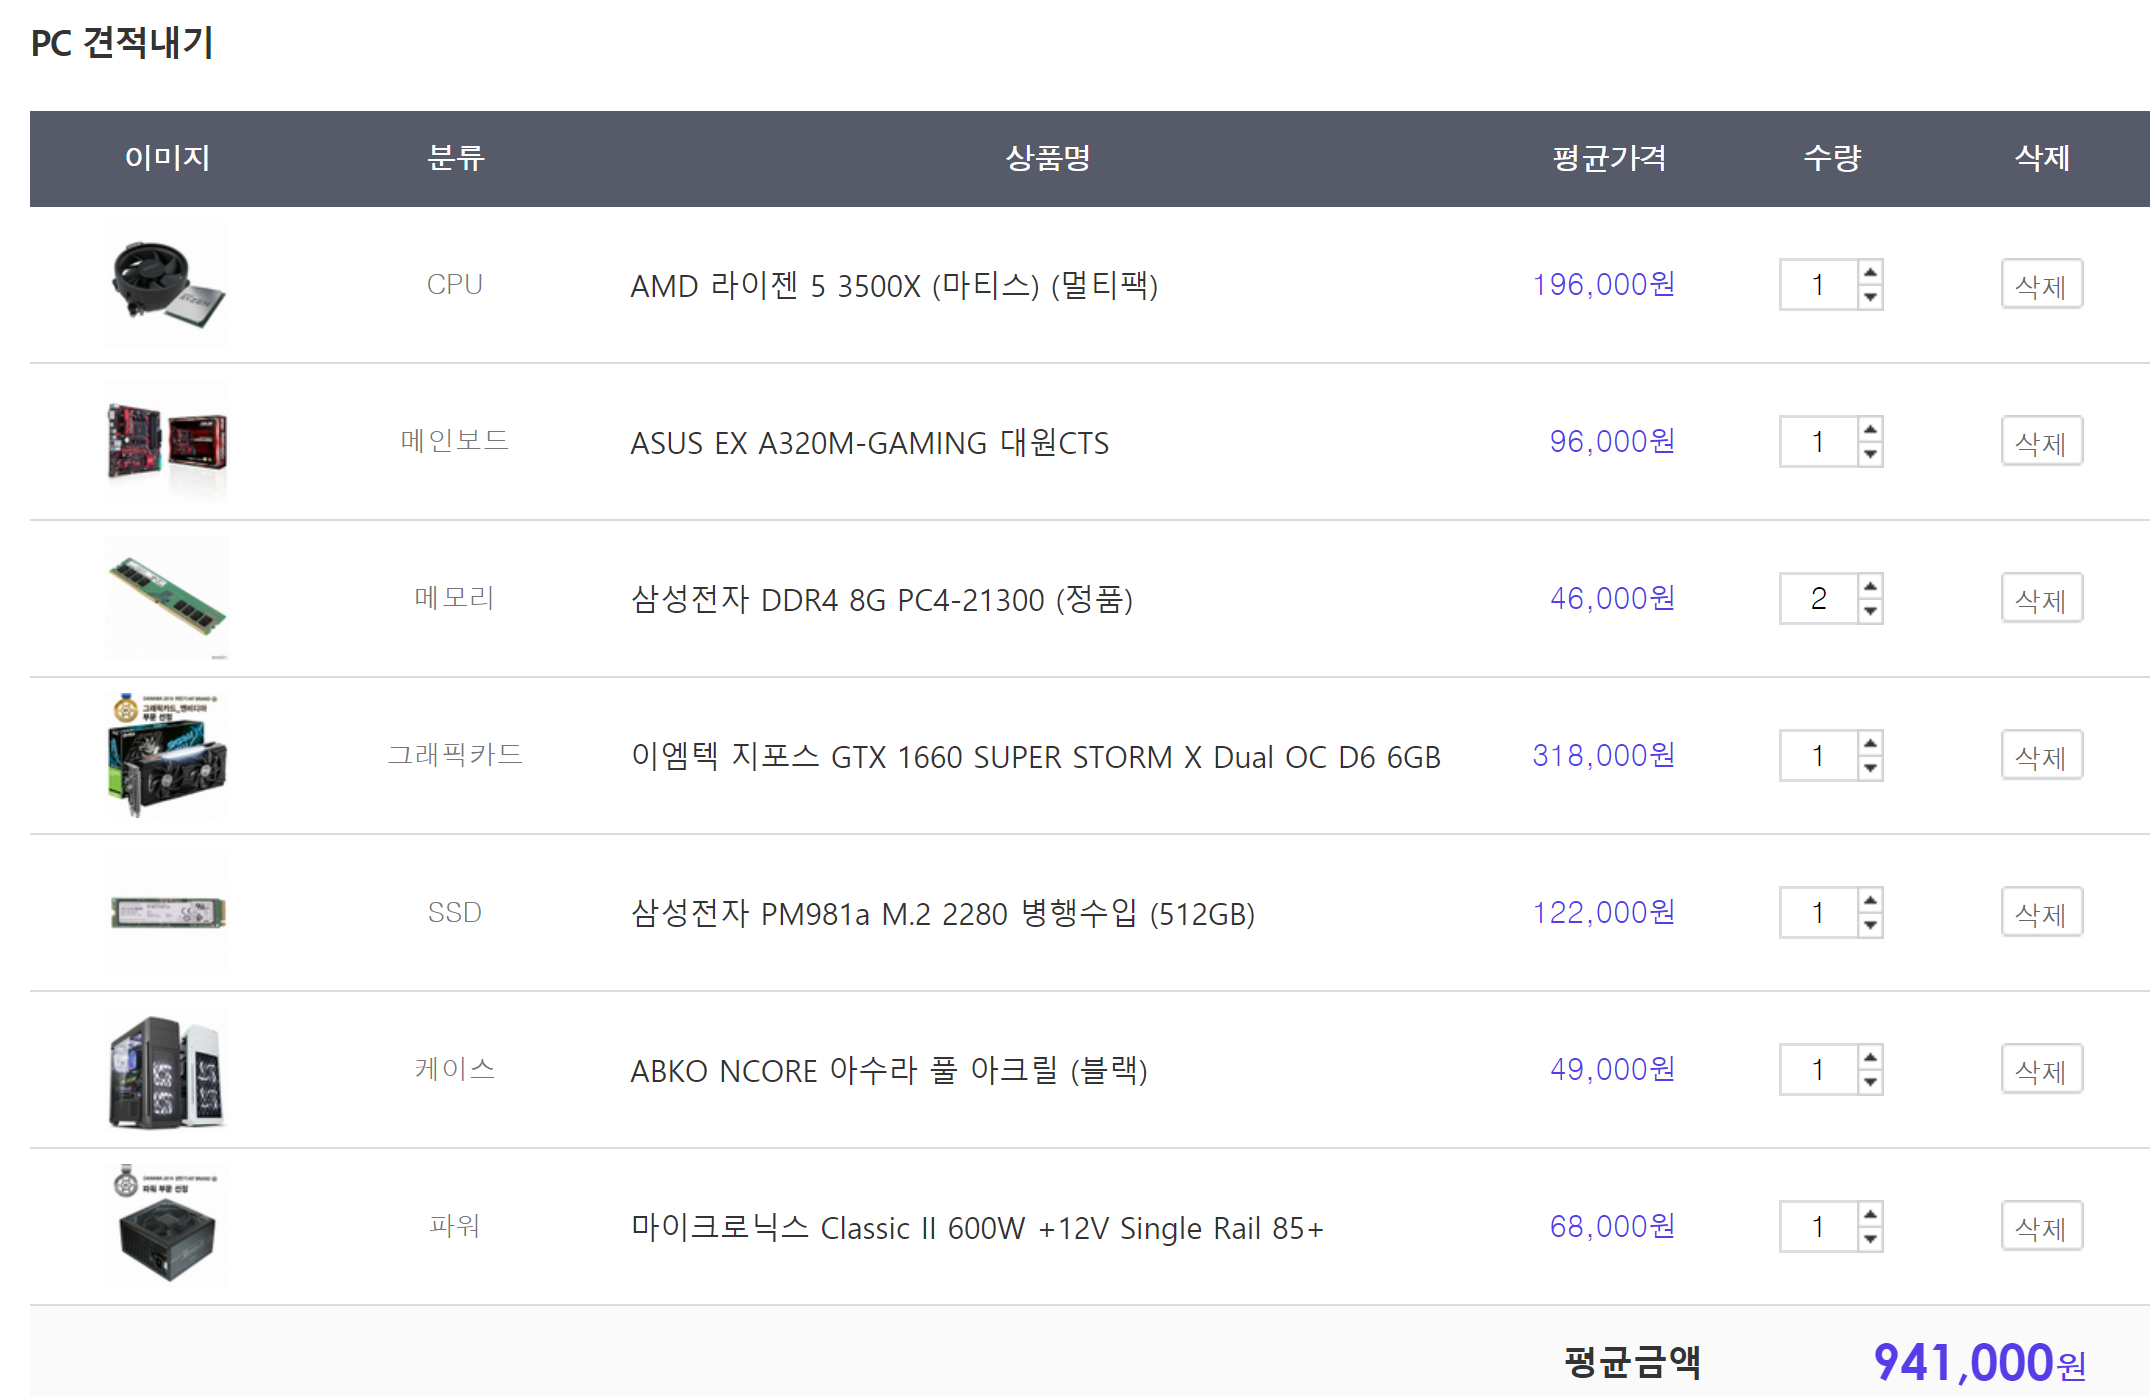This screenshot has height=1396, width=2154.
Task: Click the GTX 1660 graphics card thumbnail
Action: 167,756
